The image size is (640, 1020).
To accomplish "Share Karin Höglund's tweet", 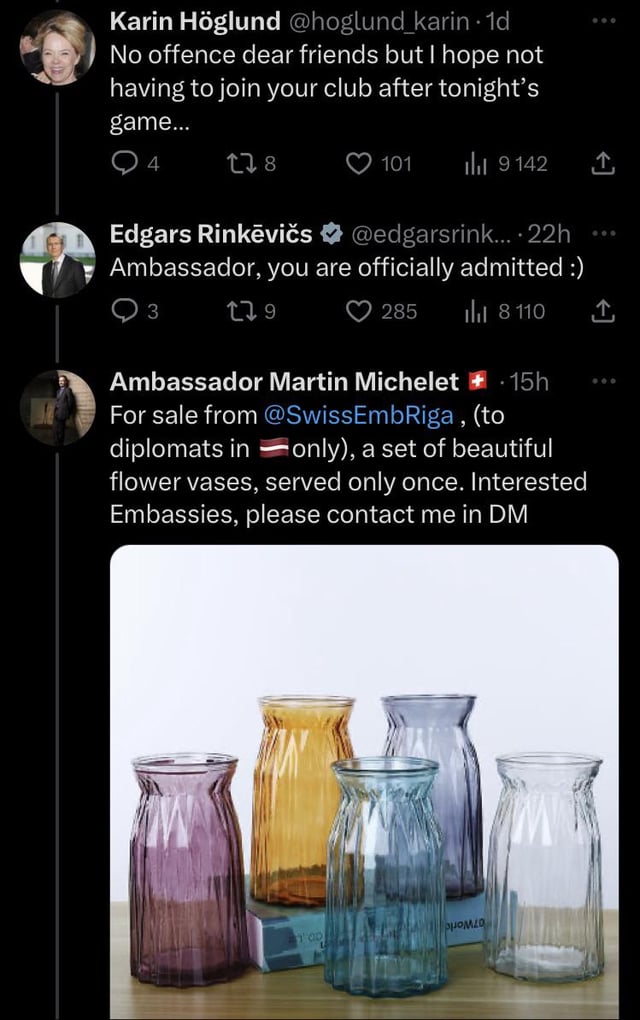I will click(x=603, y=163).
